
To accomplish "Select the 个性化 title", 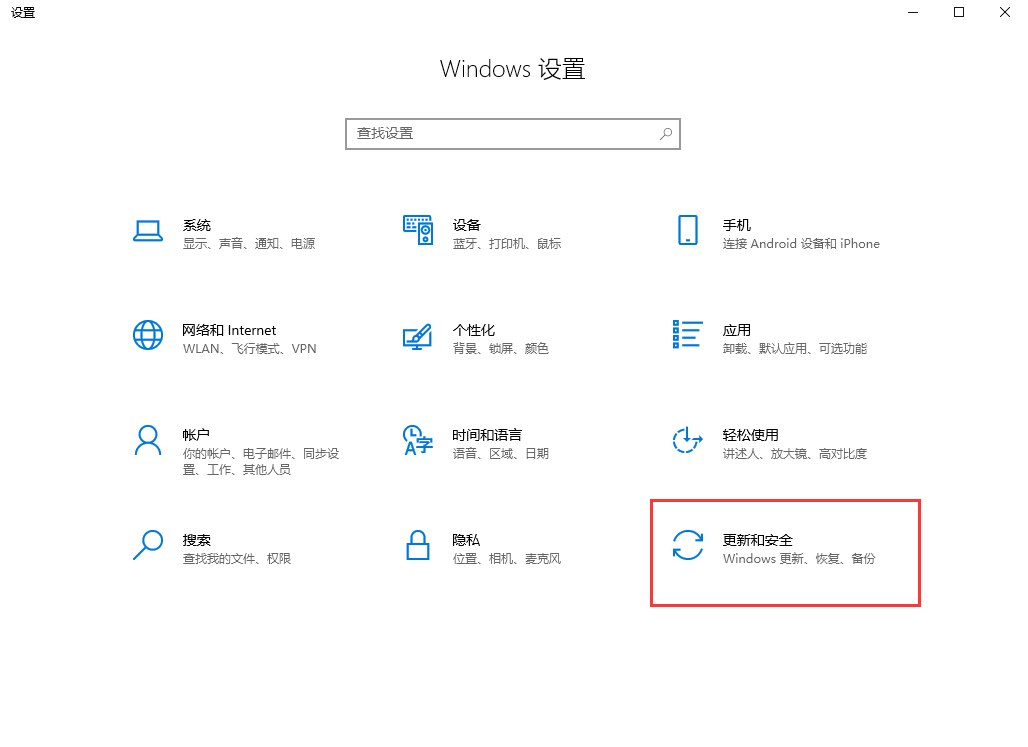I will 474,331.
